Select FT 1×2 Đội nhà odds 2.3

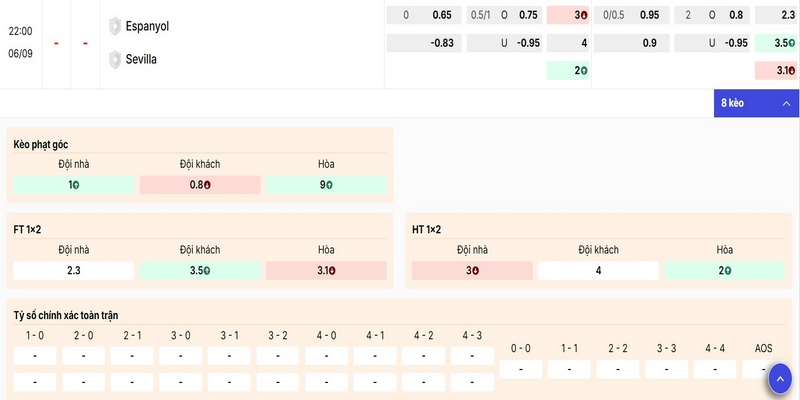(74, 270)
